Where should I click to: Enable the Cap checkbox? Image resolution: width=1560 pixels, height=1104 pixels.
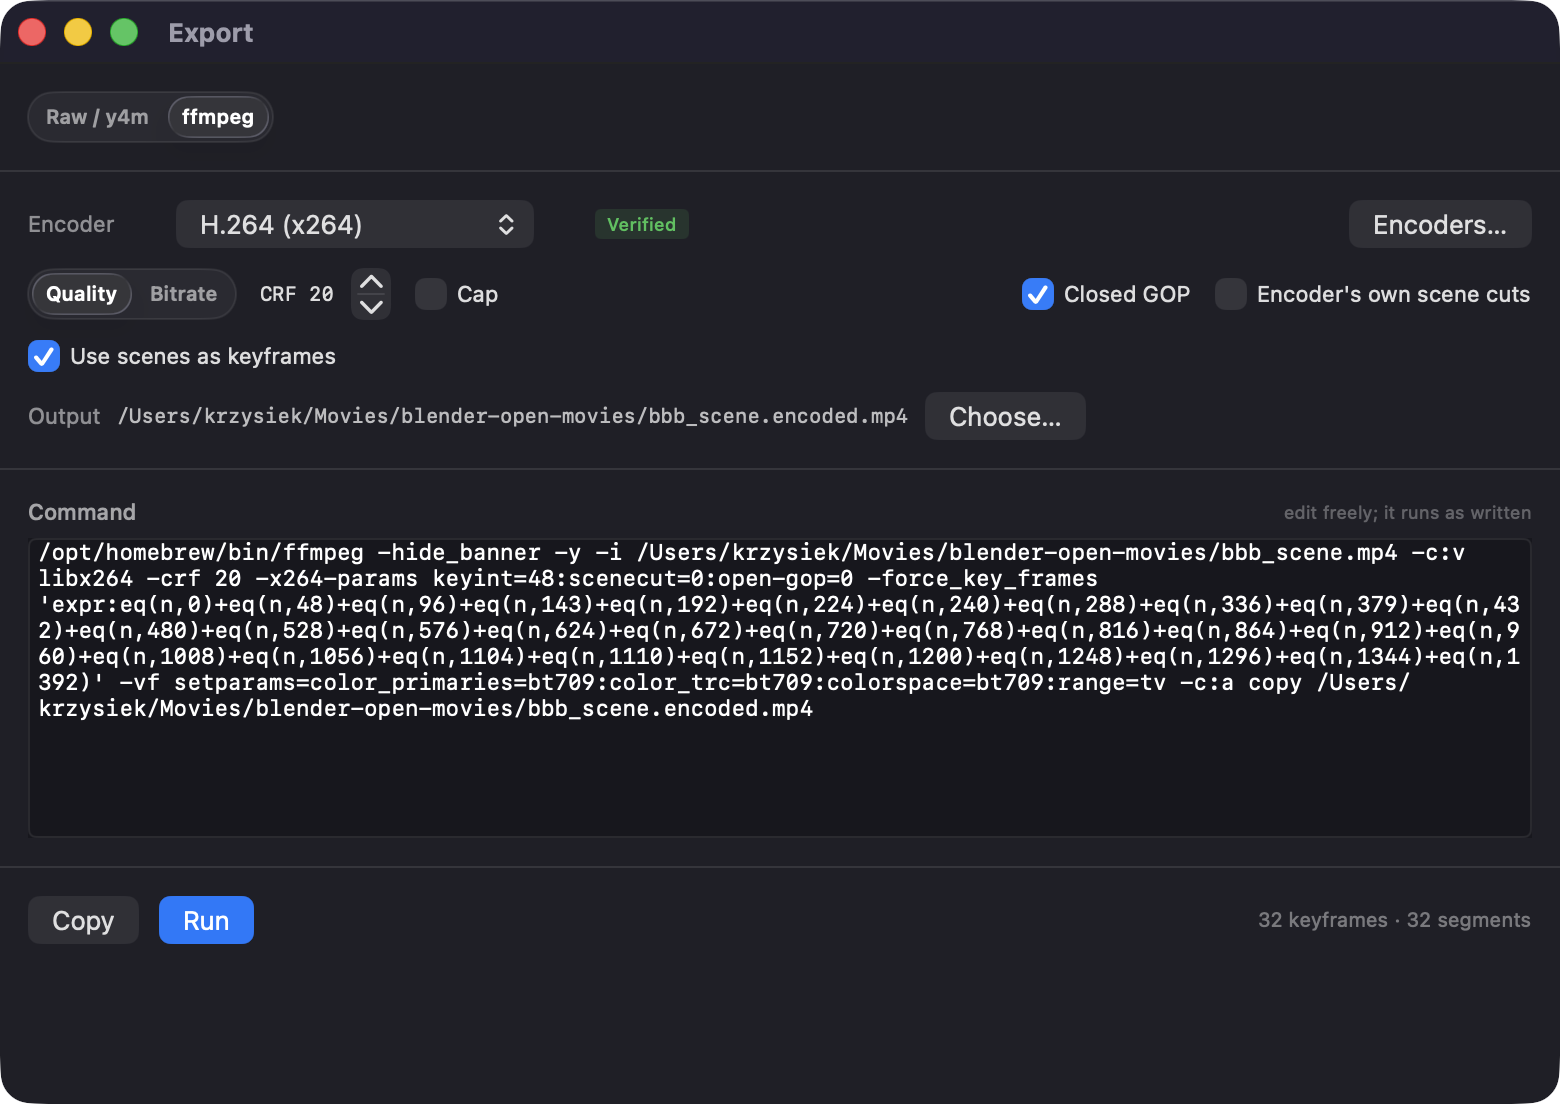[431, 294]
